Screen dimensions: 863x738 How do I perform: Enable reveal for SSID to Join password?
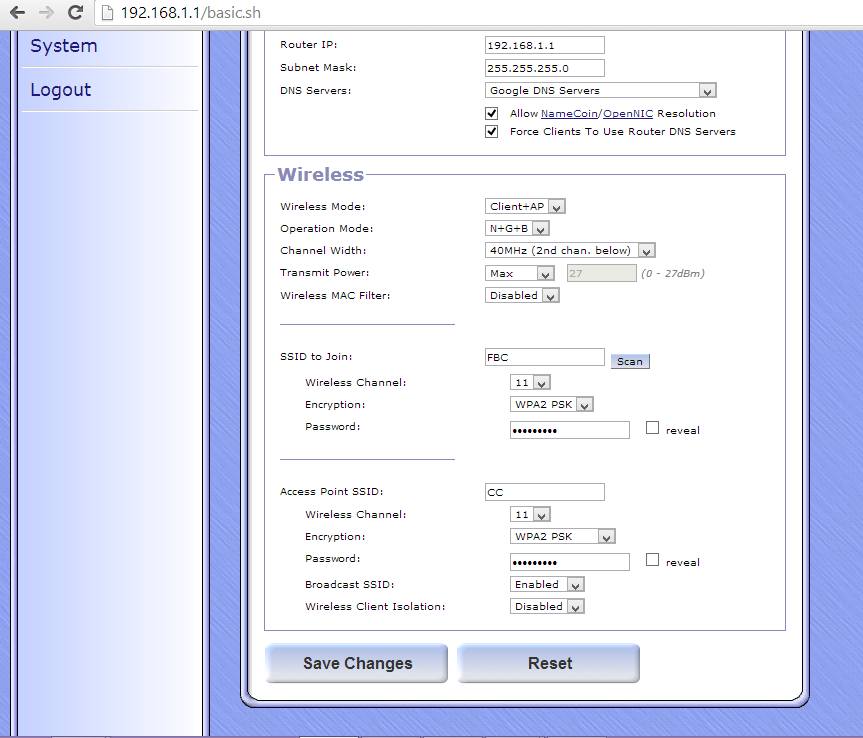pos(653,428)
